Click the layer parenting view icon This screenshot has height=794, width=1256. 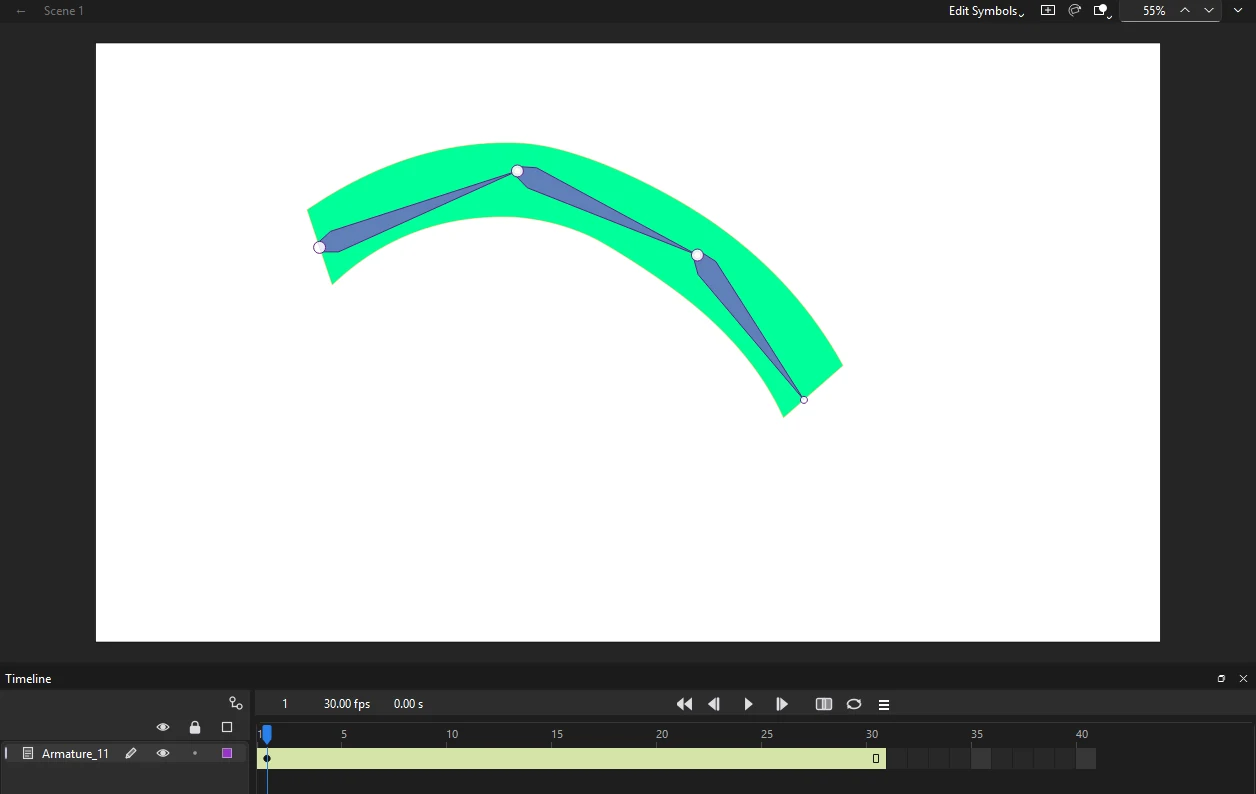pos(236,703)
